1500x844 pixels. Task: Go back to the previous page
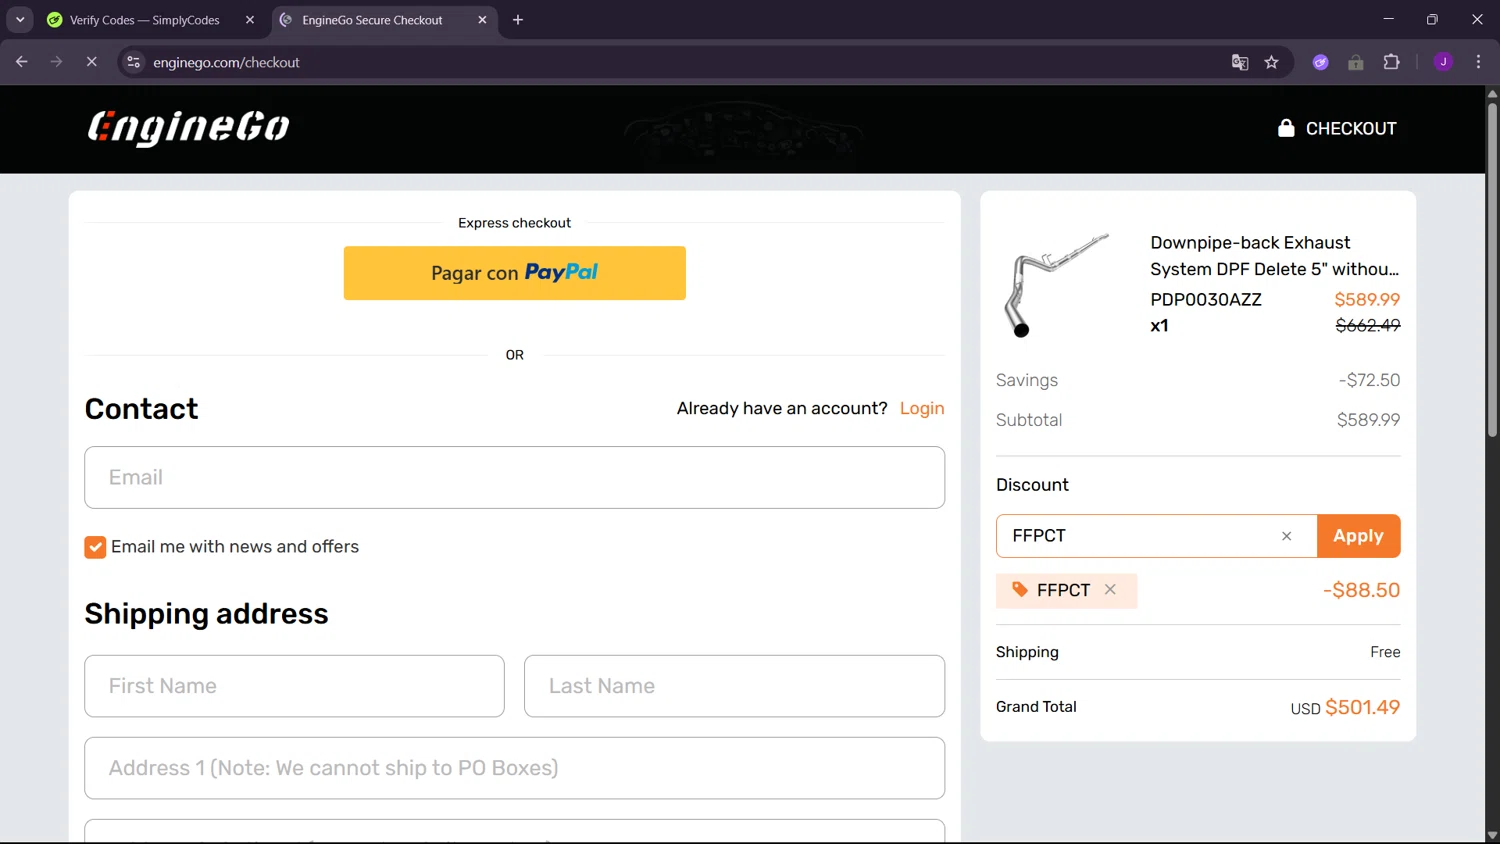click(22, 62)
